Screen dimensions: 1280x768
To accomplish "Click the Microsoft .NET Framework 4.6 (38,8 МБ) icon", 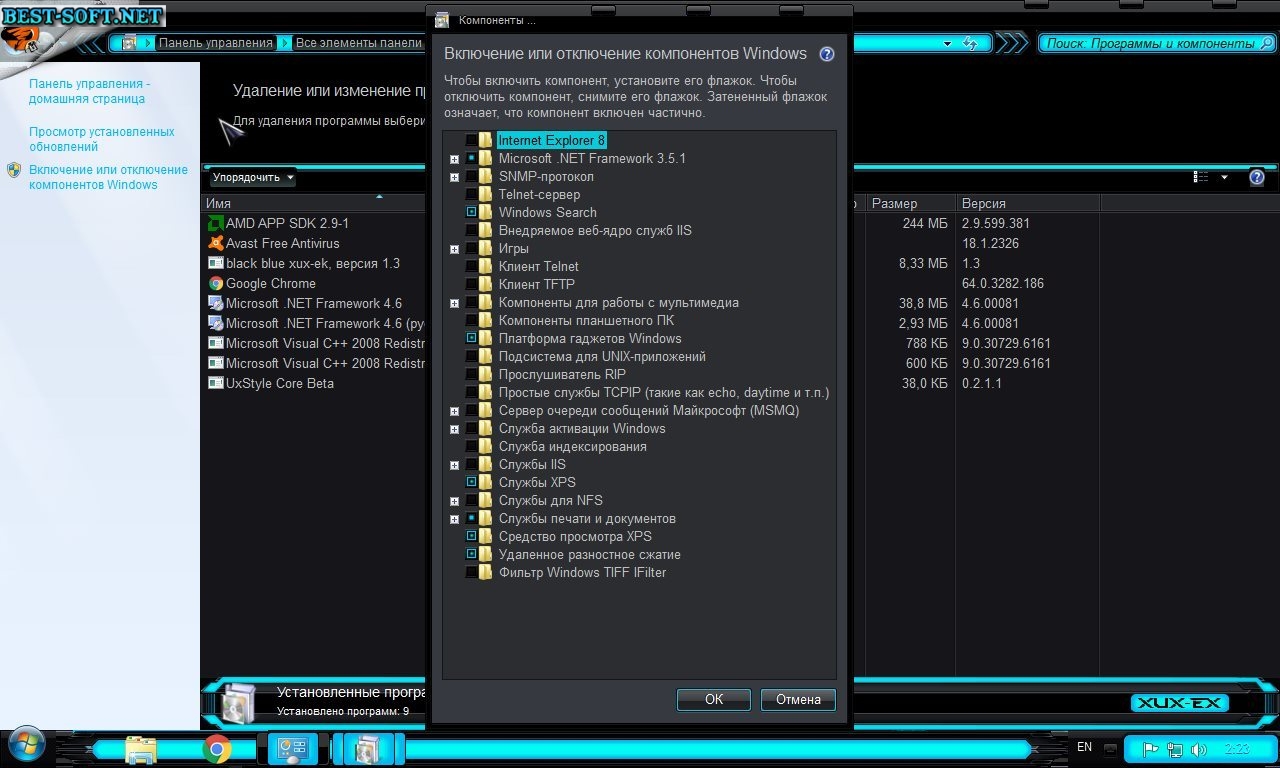I will click(x=215, y=303).
